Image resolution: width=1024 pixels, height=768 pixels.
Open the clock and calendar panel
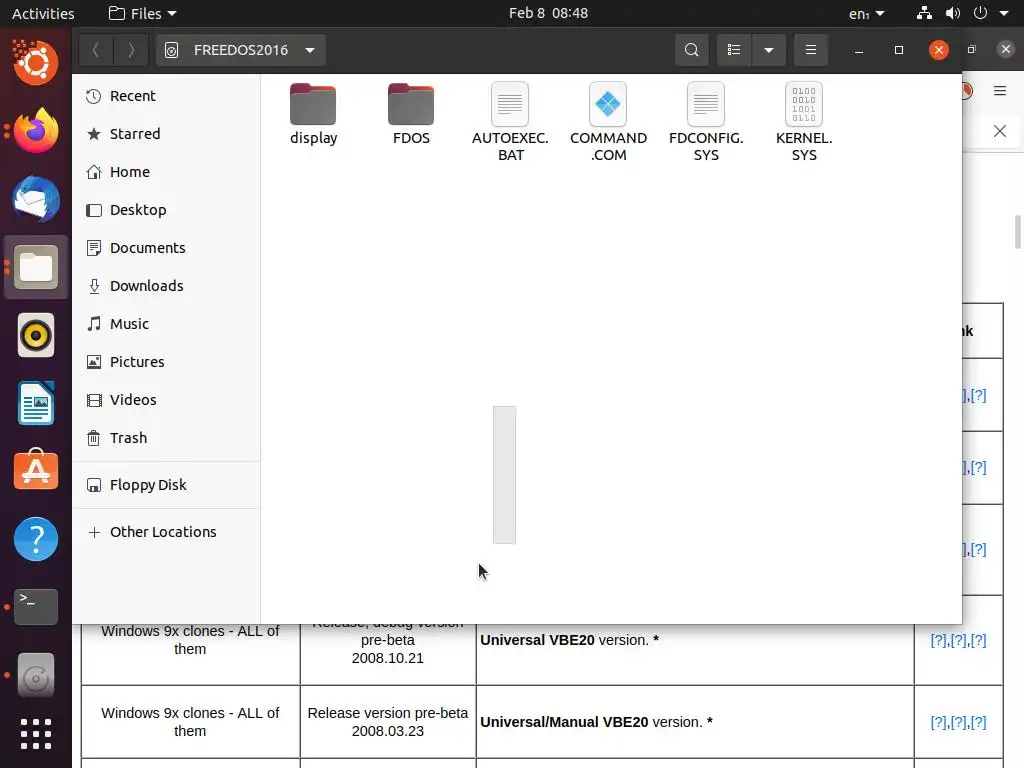pos(549,13)
